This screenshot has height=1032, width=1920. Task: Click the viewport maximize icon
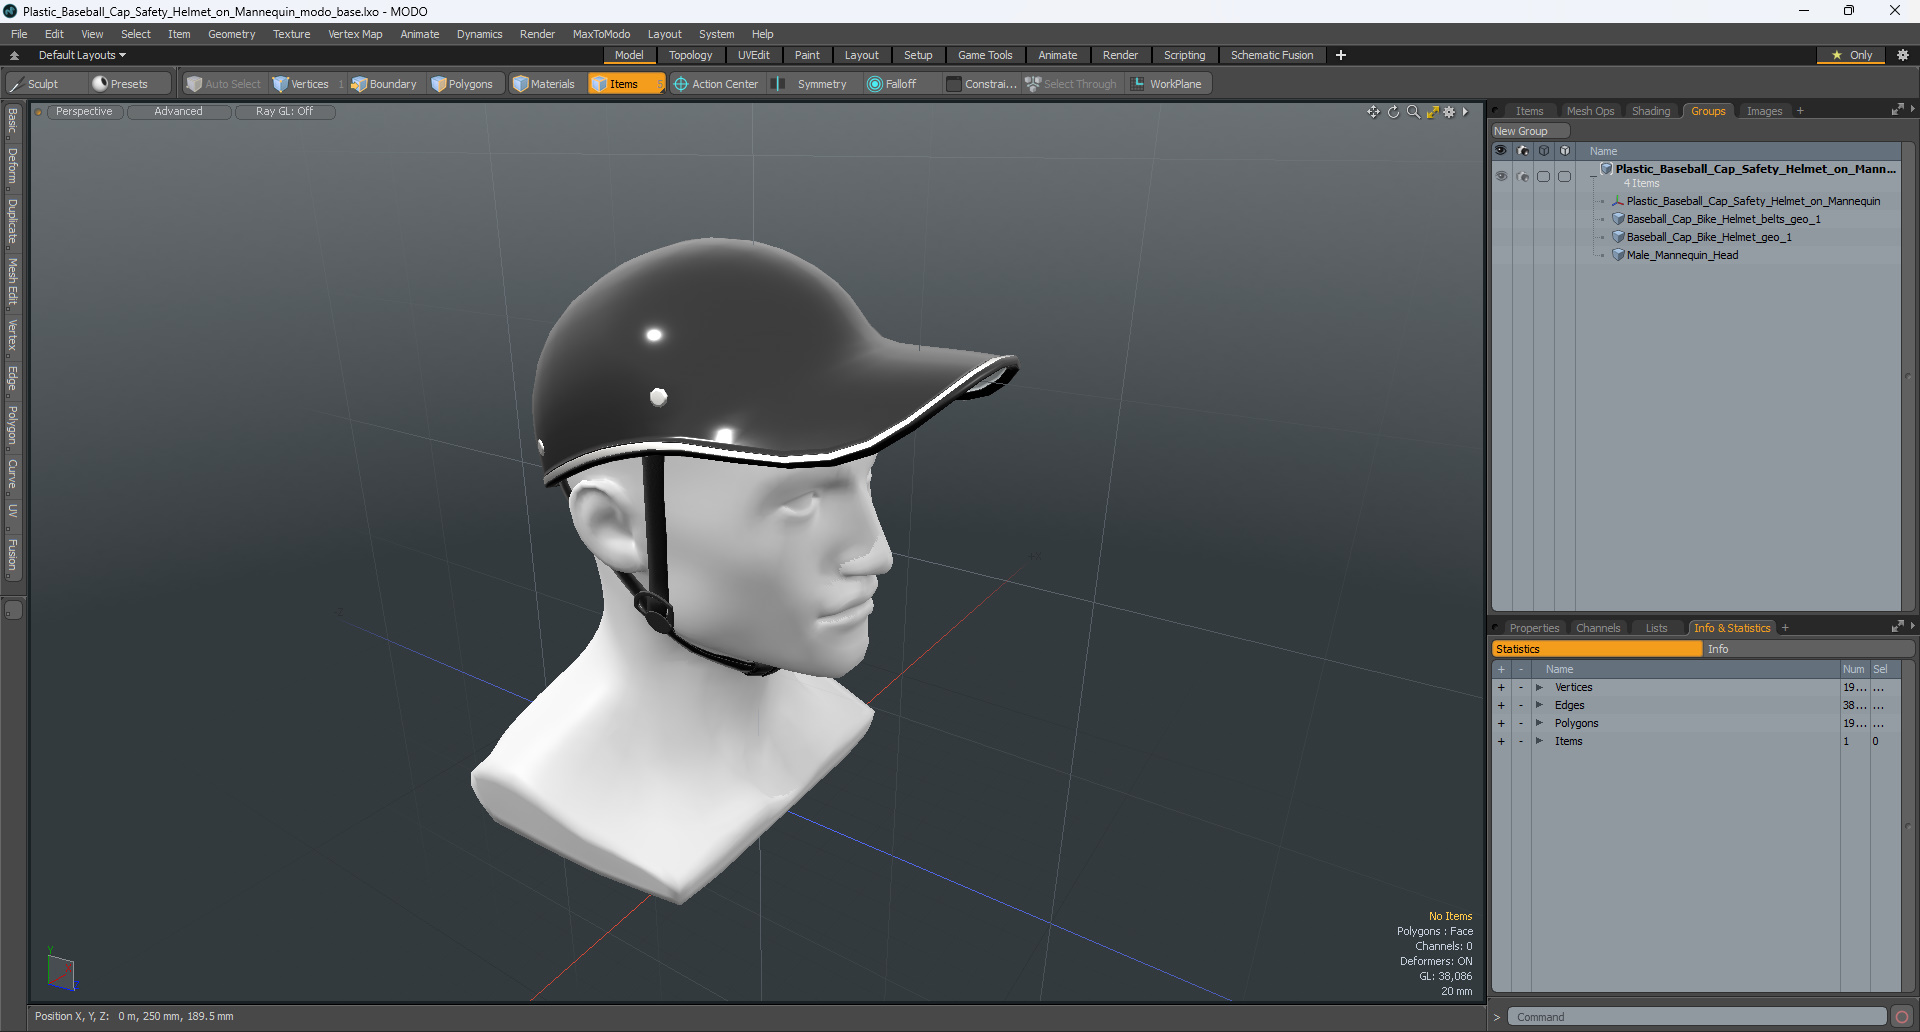click(1432, 112)
